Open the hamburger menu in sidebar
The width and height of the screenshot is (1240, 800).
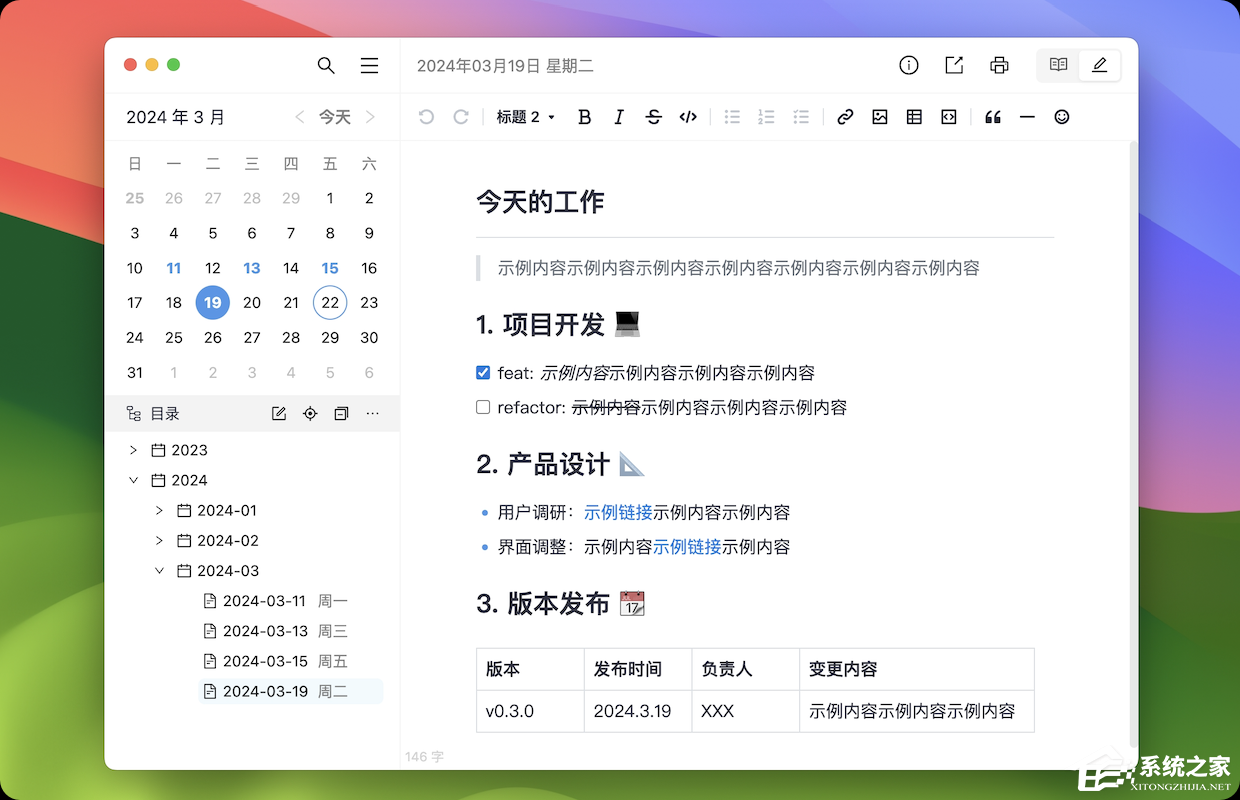[x=369, y=65]
